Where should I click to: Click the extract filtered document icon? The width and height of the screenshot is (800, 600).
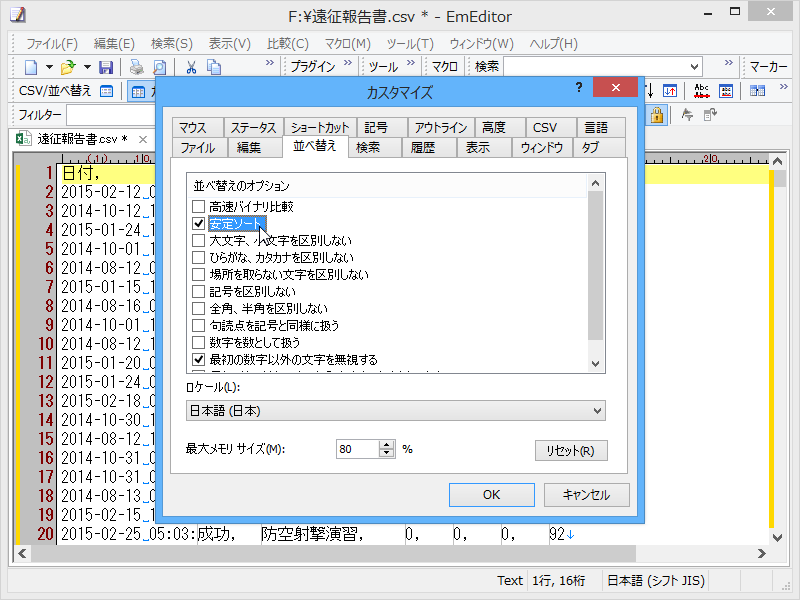(710, 115)
